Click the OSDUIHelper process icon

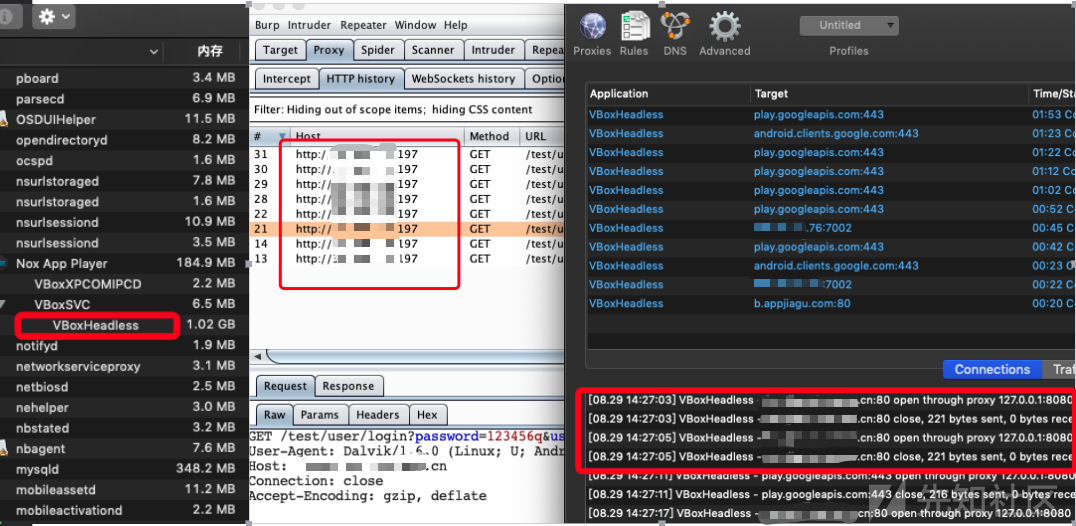tap(4, 119)
